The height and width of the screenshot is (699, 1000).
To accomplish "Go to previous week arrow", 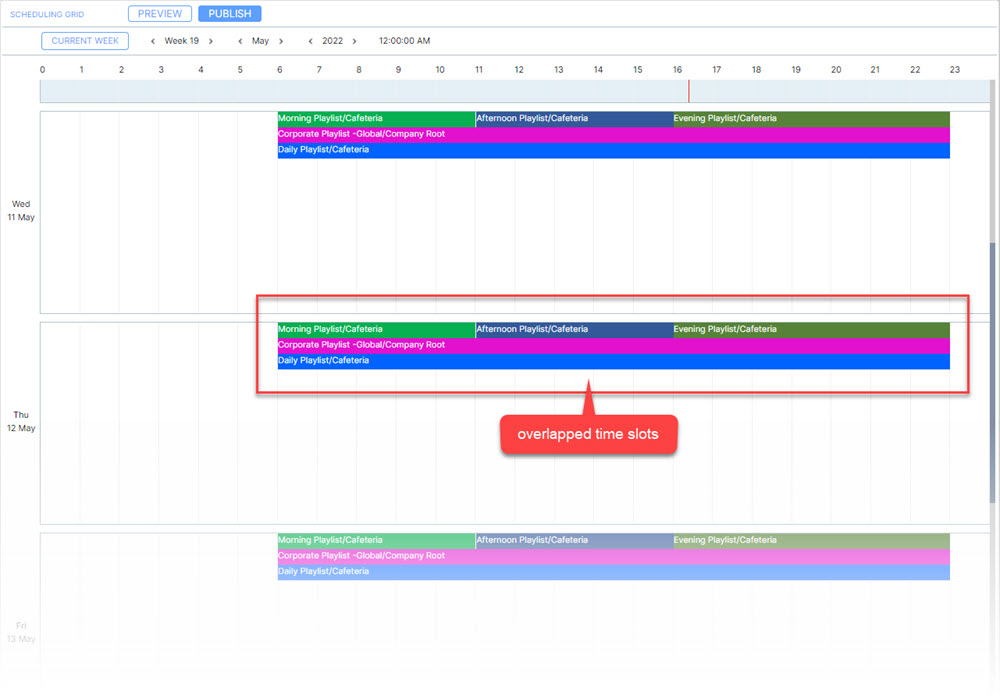I will [x=153, y=41].
